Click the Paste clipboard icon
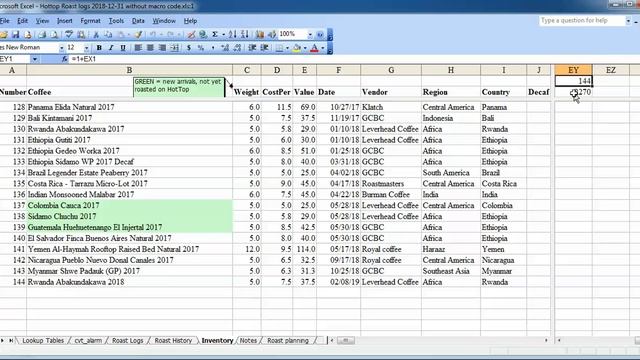The width and height of the screenshot is (640, 360). click(121, 35)
